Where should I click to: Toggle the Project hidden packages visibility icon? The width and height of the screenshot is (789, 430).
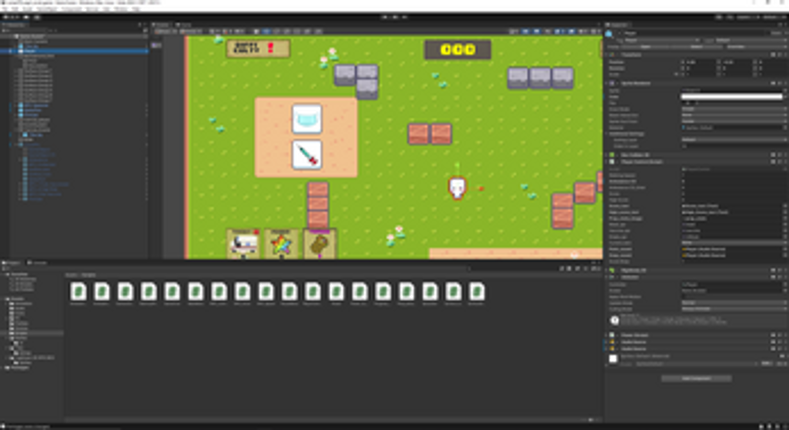pos(594,269)
